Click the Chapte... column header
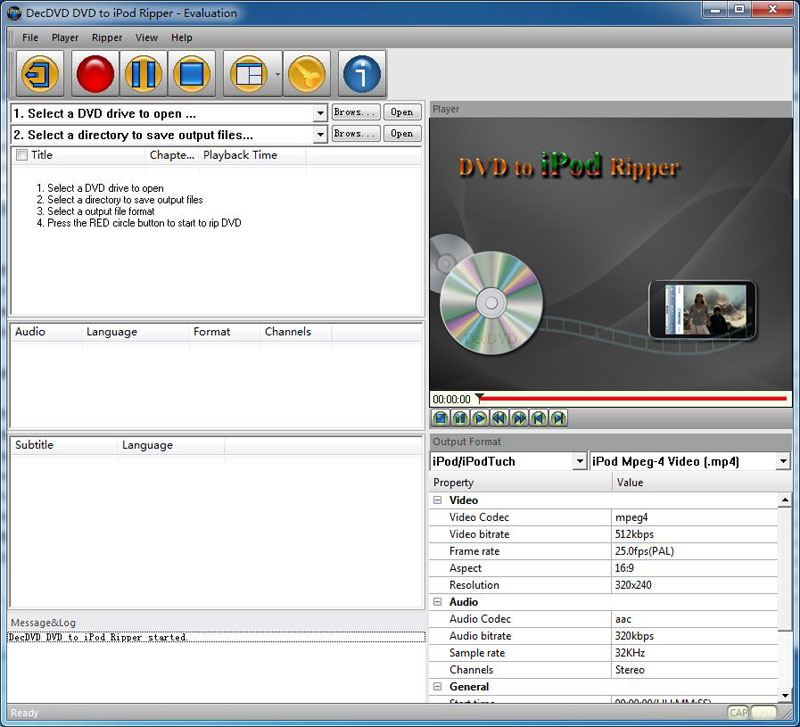 [172, 155]
